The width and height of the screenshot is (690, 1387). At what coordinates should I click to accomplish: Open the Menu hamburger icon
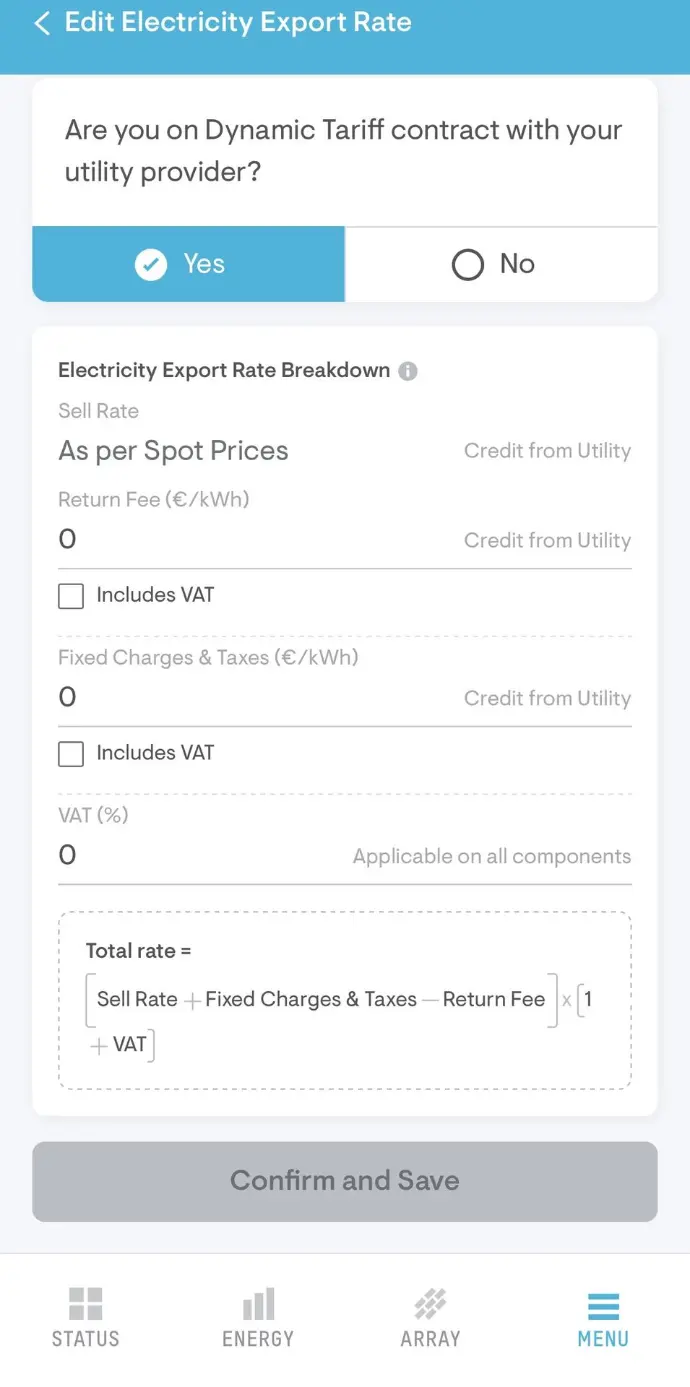tap(603, 1305)
